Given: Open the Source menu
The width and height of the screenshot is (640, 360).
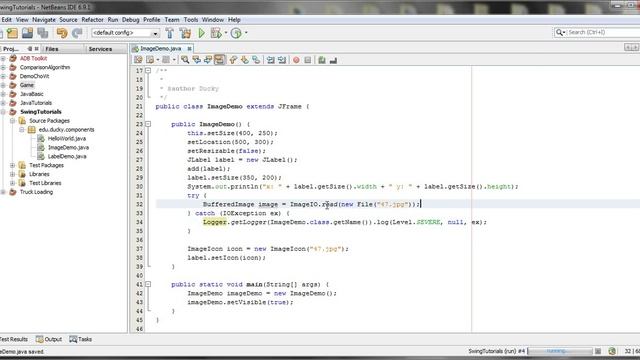Looking at the screenshot, I should (x=68, y=20).
